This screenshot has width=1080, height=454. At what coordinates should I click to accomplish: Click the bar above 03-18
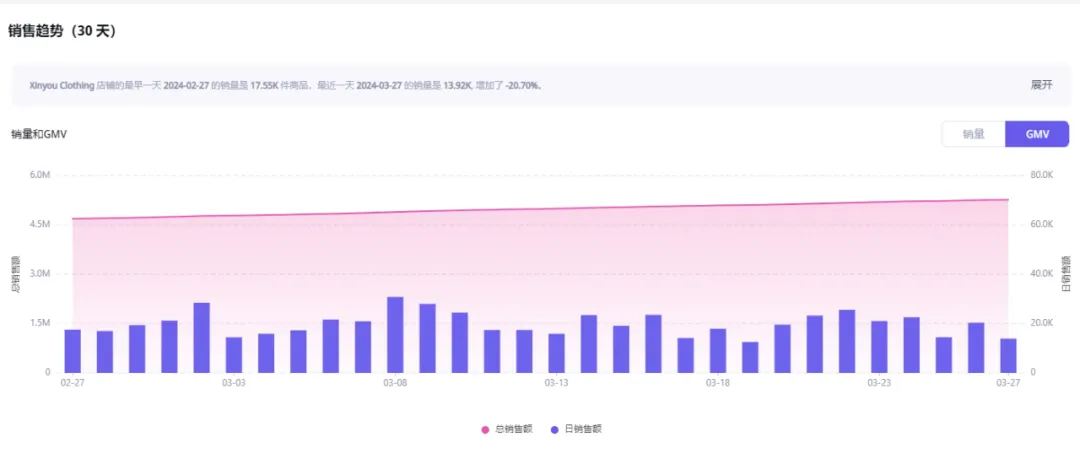(718, 351)
